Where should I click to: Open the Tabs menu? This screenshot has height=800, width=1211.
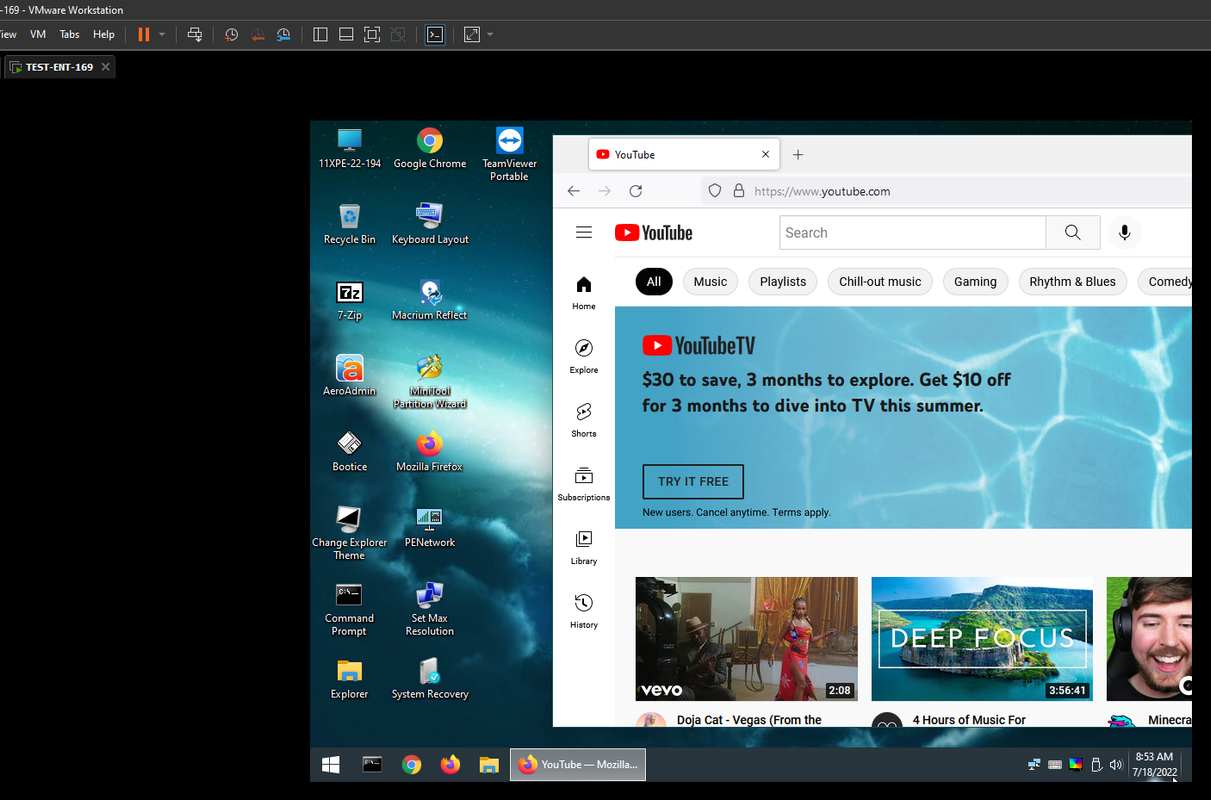(x=69, y=34)
